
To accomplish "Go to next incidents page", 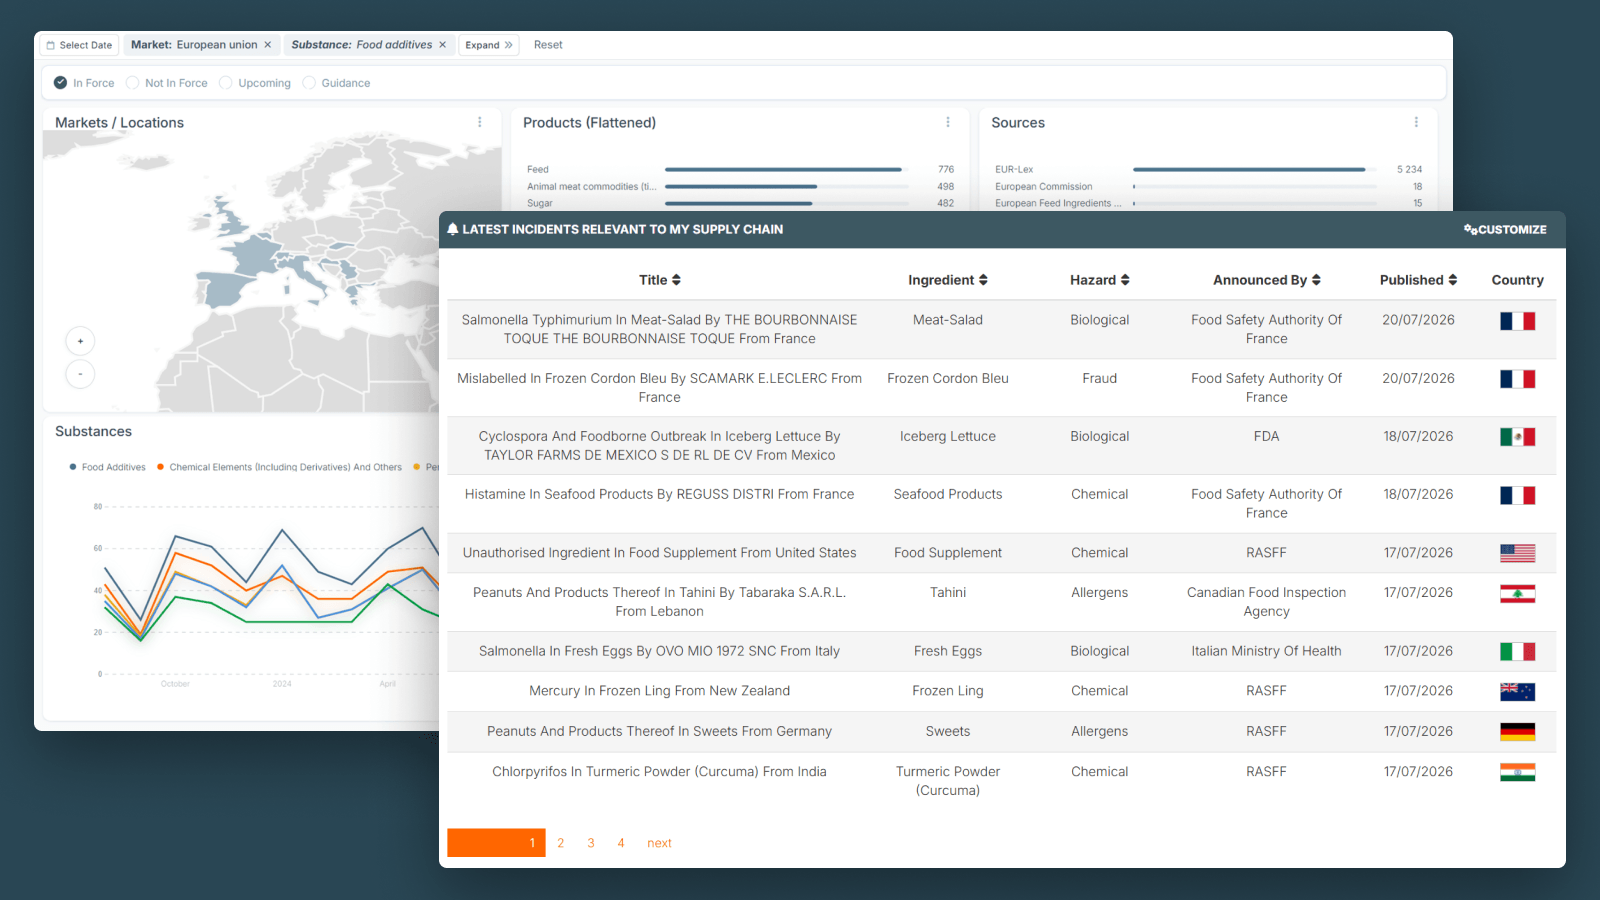I will click(659, 843).
